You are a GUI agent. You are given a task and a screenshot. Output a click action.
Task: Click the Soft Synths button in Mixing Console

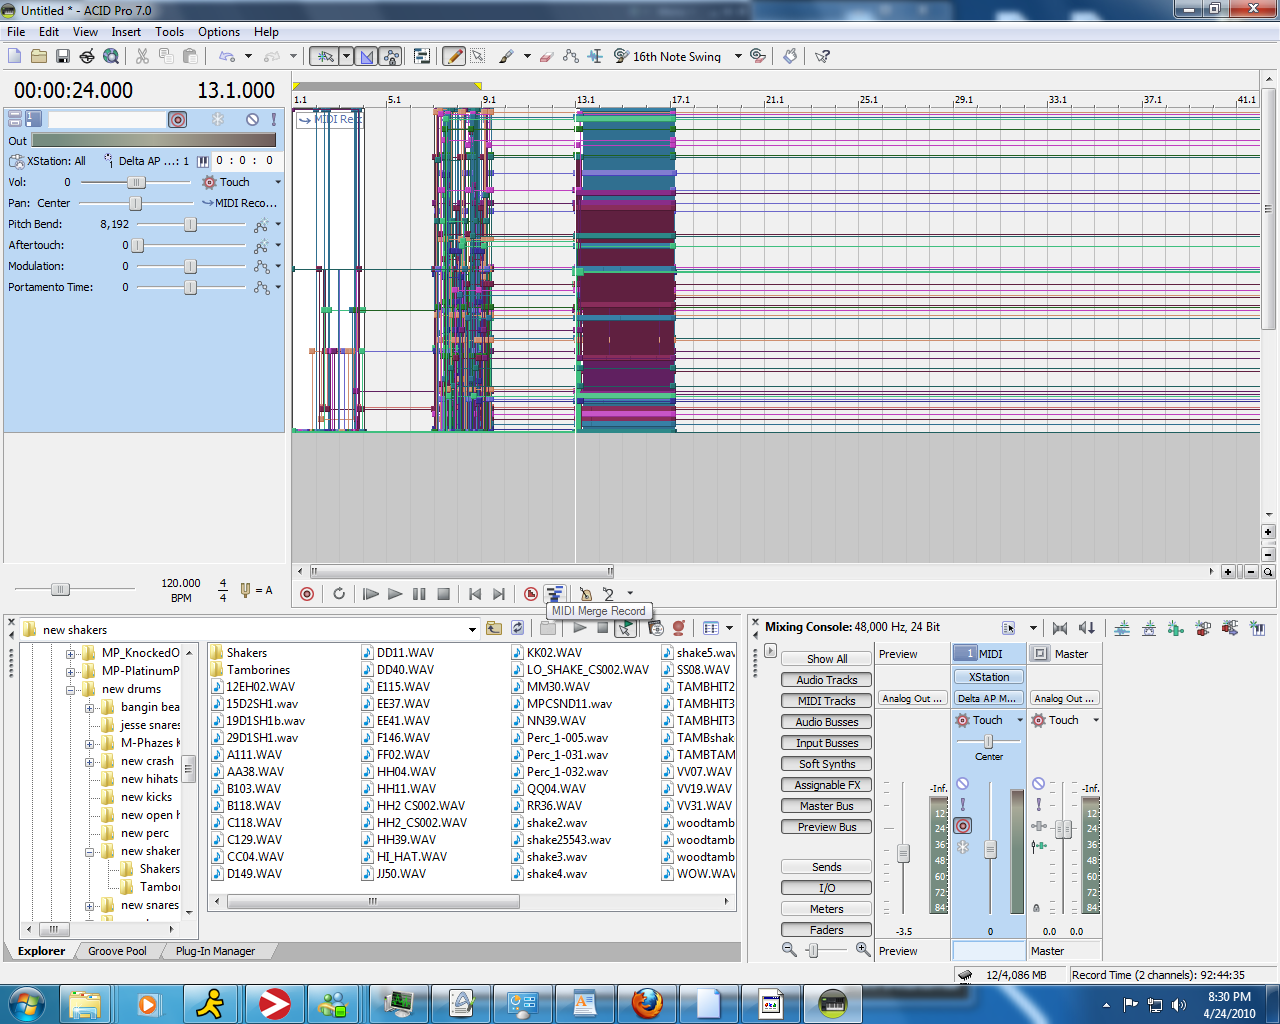[827, 764]
